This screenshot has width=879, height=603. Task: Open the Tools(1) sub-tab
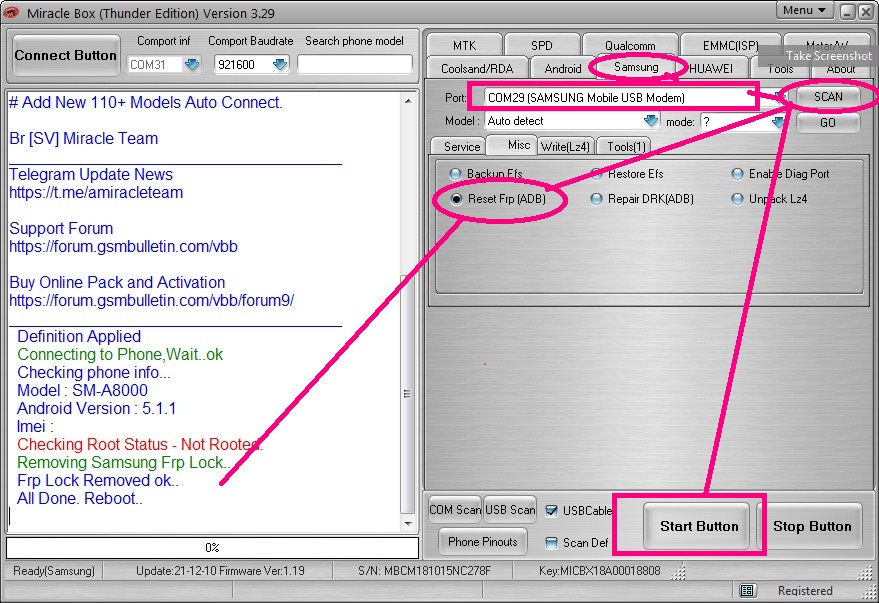[x=626, y=147]
